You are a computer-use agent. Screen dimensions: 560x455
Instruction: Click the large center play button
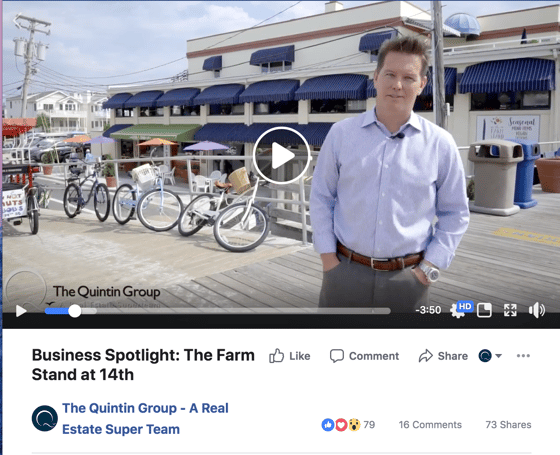click(x=281, y=156)
